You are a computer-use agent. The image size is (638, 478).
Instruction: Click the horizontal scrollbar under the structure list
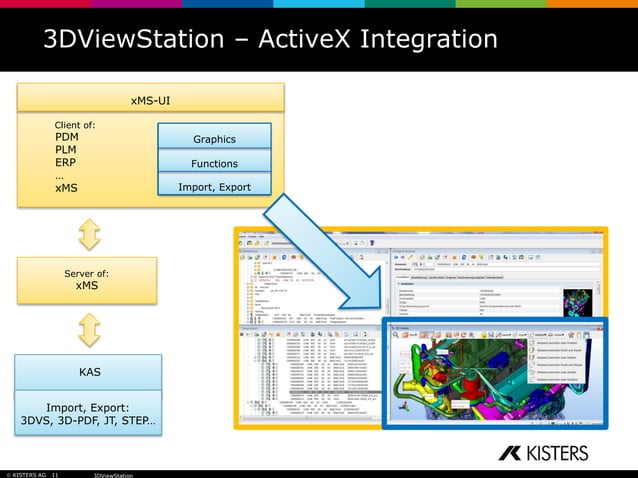tap(310, 418)
